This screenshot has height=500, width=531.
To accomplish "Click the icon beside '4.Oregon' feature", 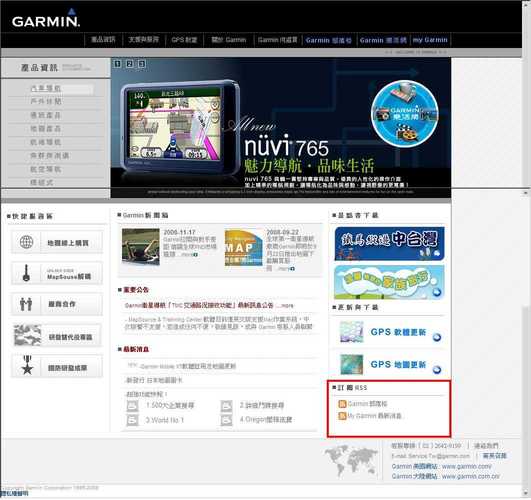I will (226, 420).
